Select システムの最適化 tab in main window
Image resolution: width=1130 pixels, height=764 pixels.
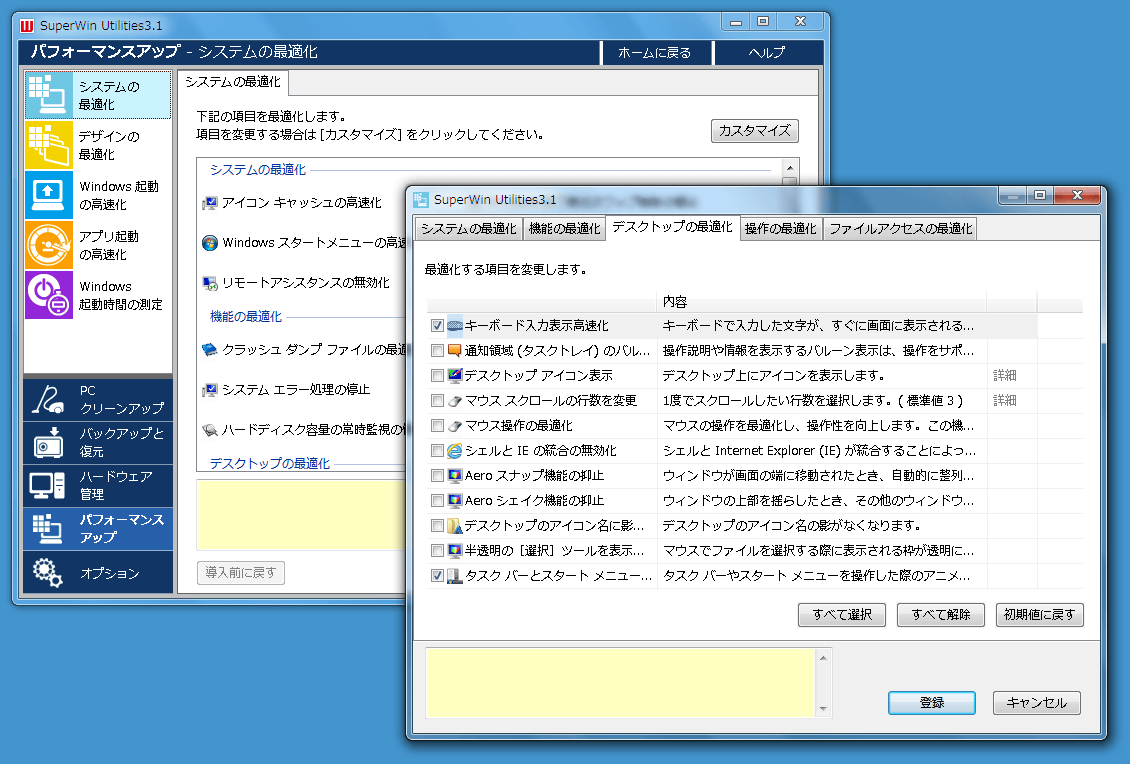pos(233,82)
